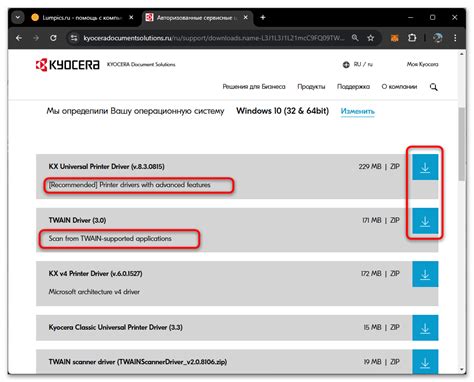The height and width of the screenshot is (382, 474).
Task: Download TWAIN scanner driver zip
Action: 425,362
